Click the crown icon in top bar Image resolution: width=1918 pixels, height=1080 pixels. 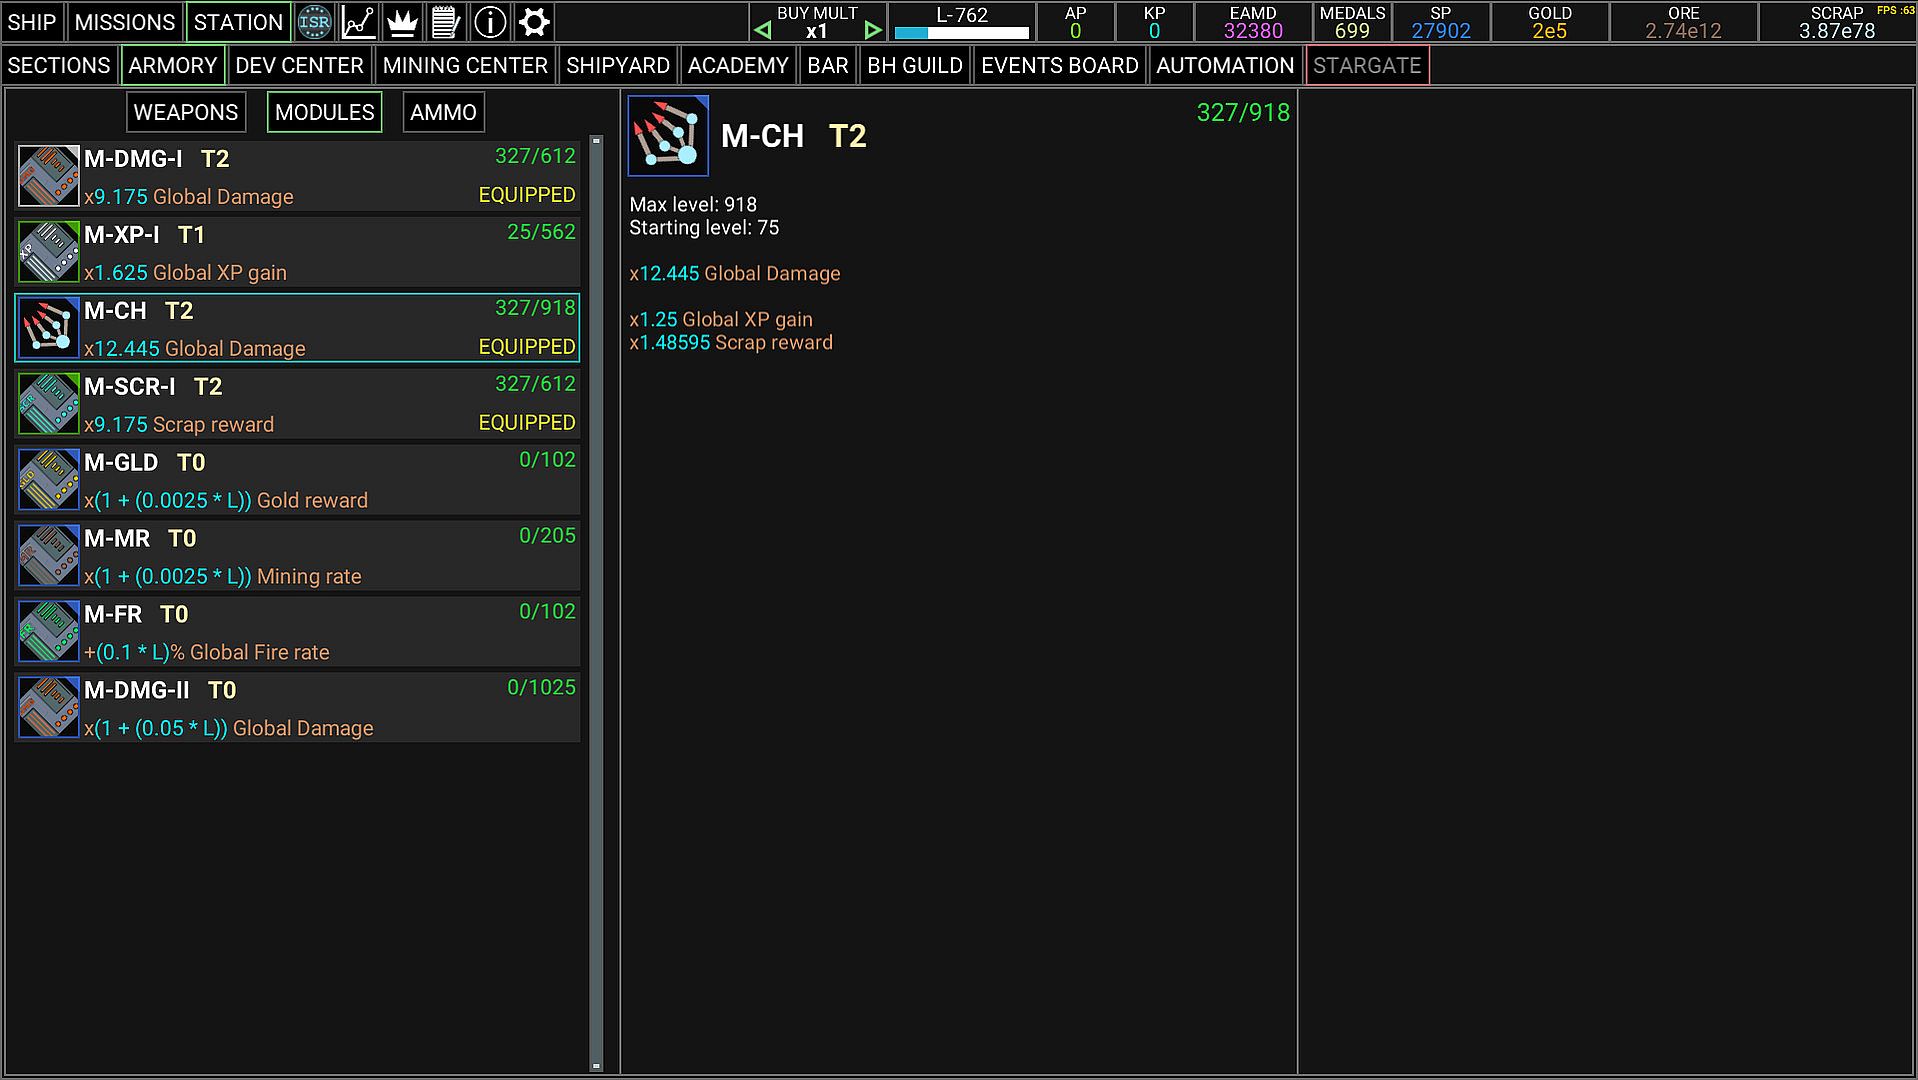point(402,22)
